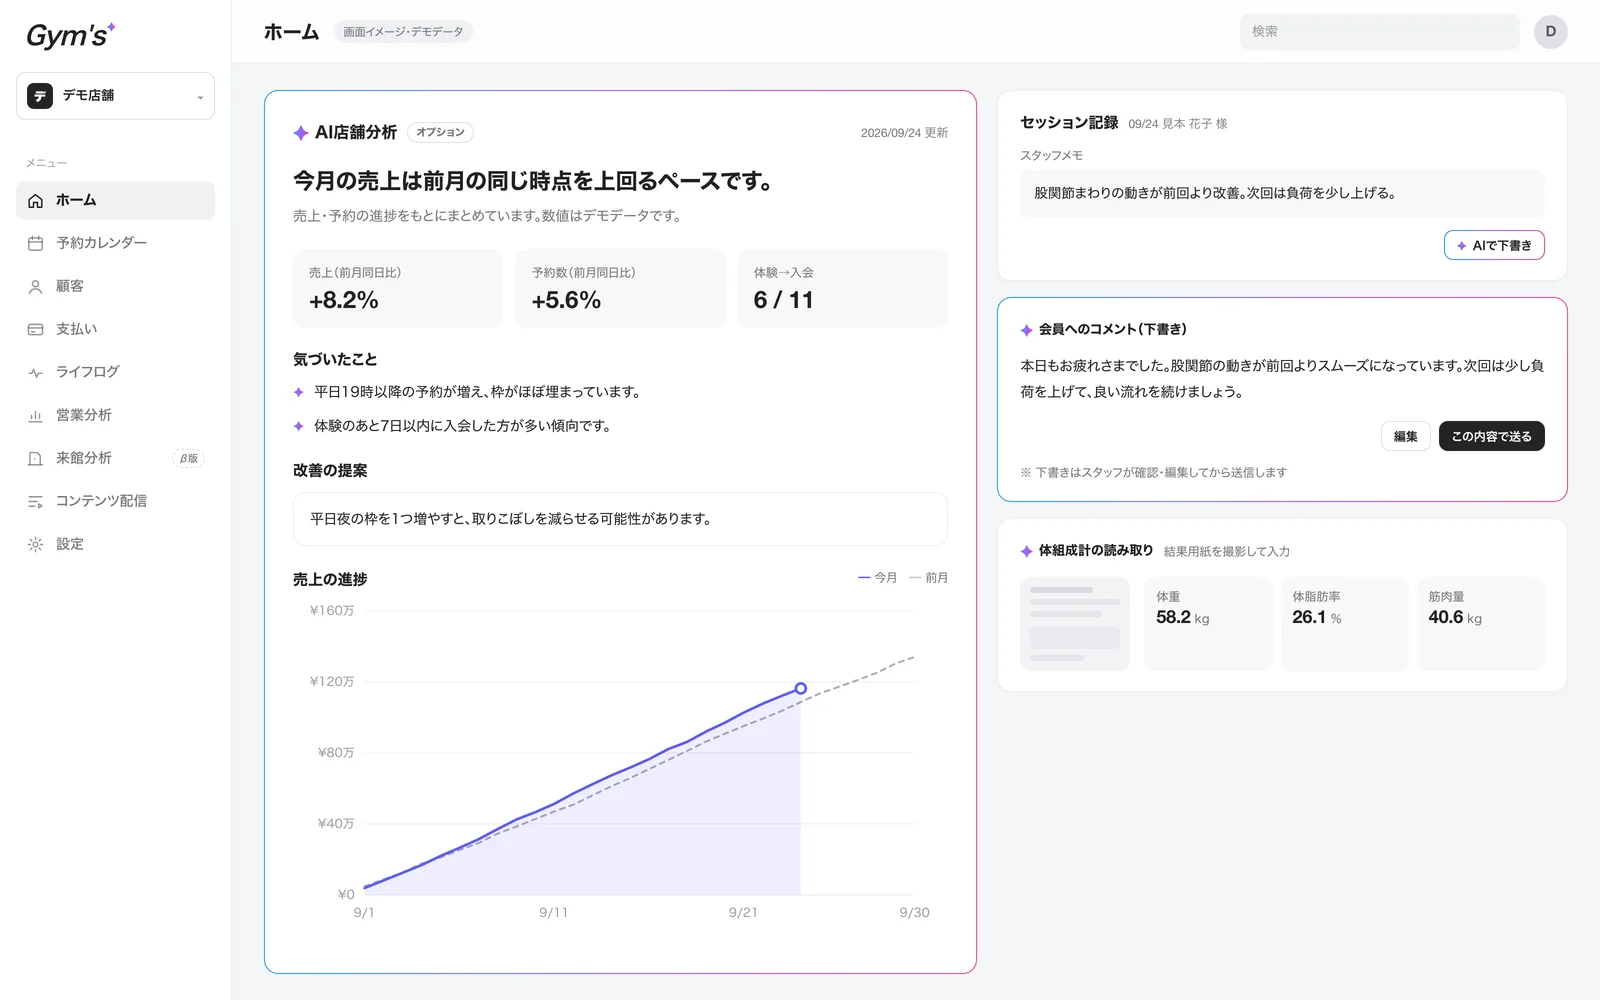Click the AIで下書き button
Screen dimensions: 1600x1000
1494,245
